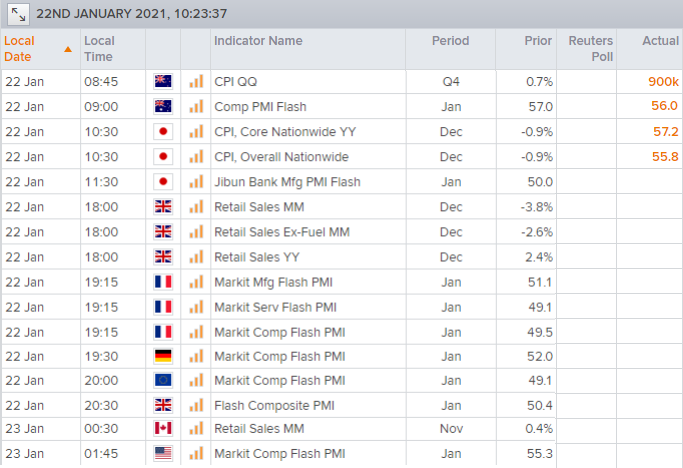Click Canada flag beside Retail Sales MM
This screenshot has height=468, width=683.
coord(163,428)
